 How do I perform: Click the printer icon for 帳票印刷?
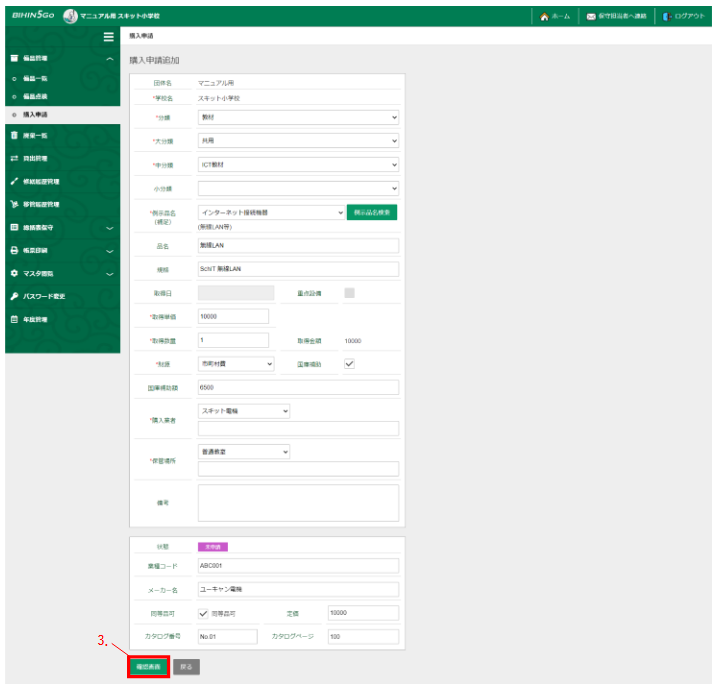point(14,250)
